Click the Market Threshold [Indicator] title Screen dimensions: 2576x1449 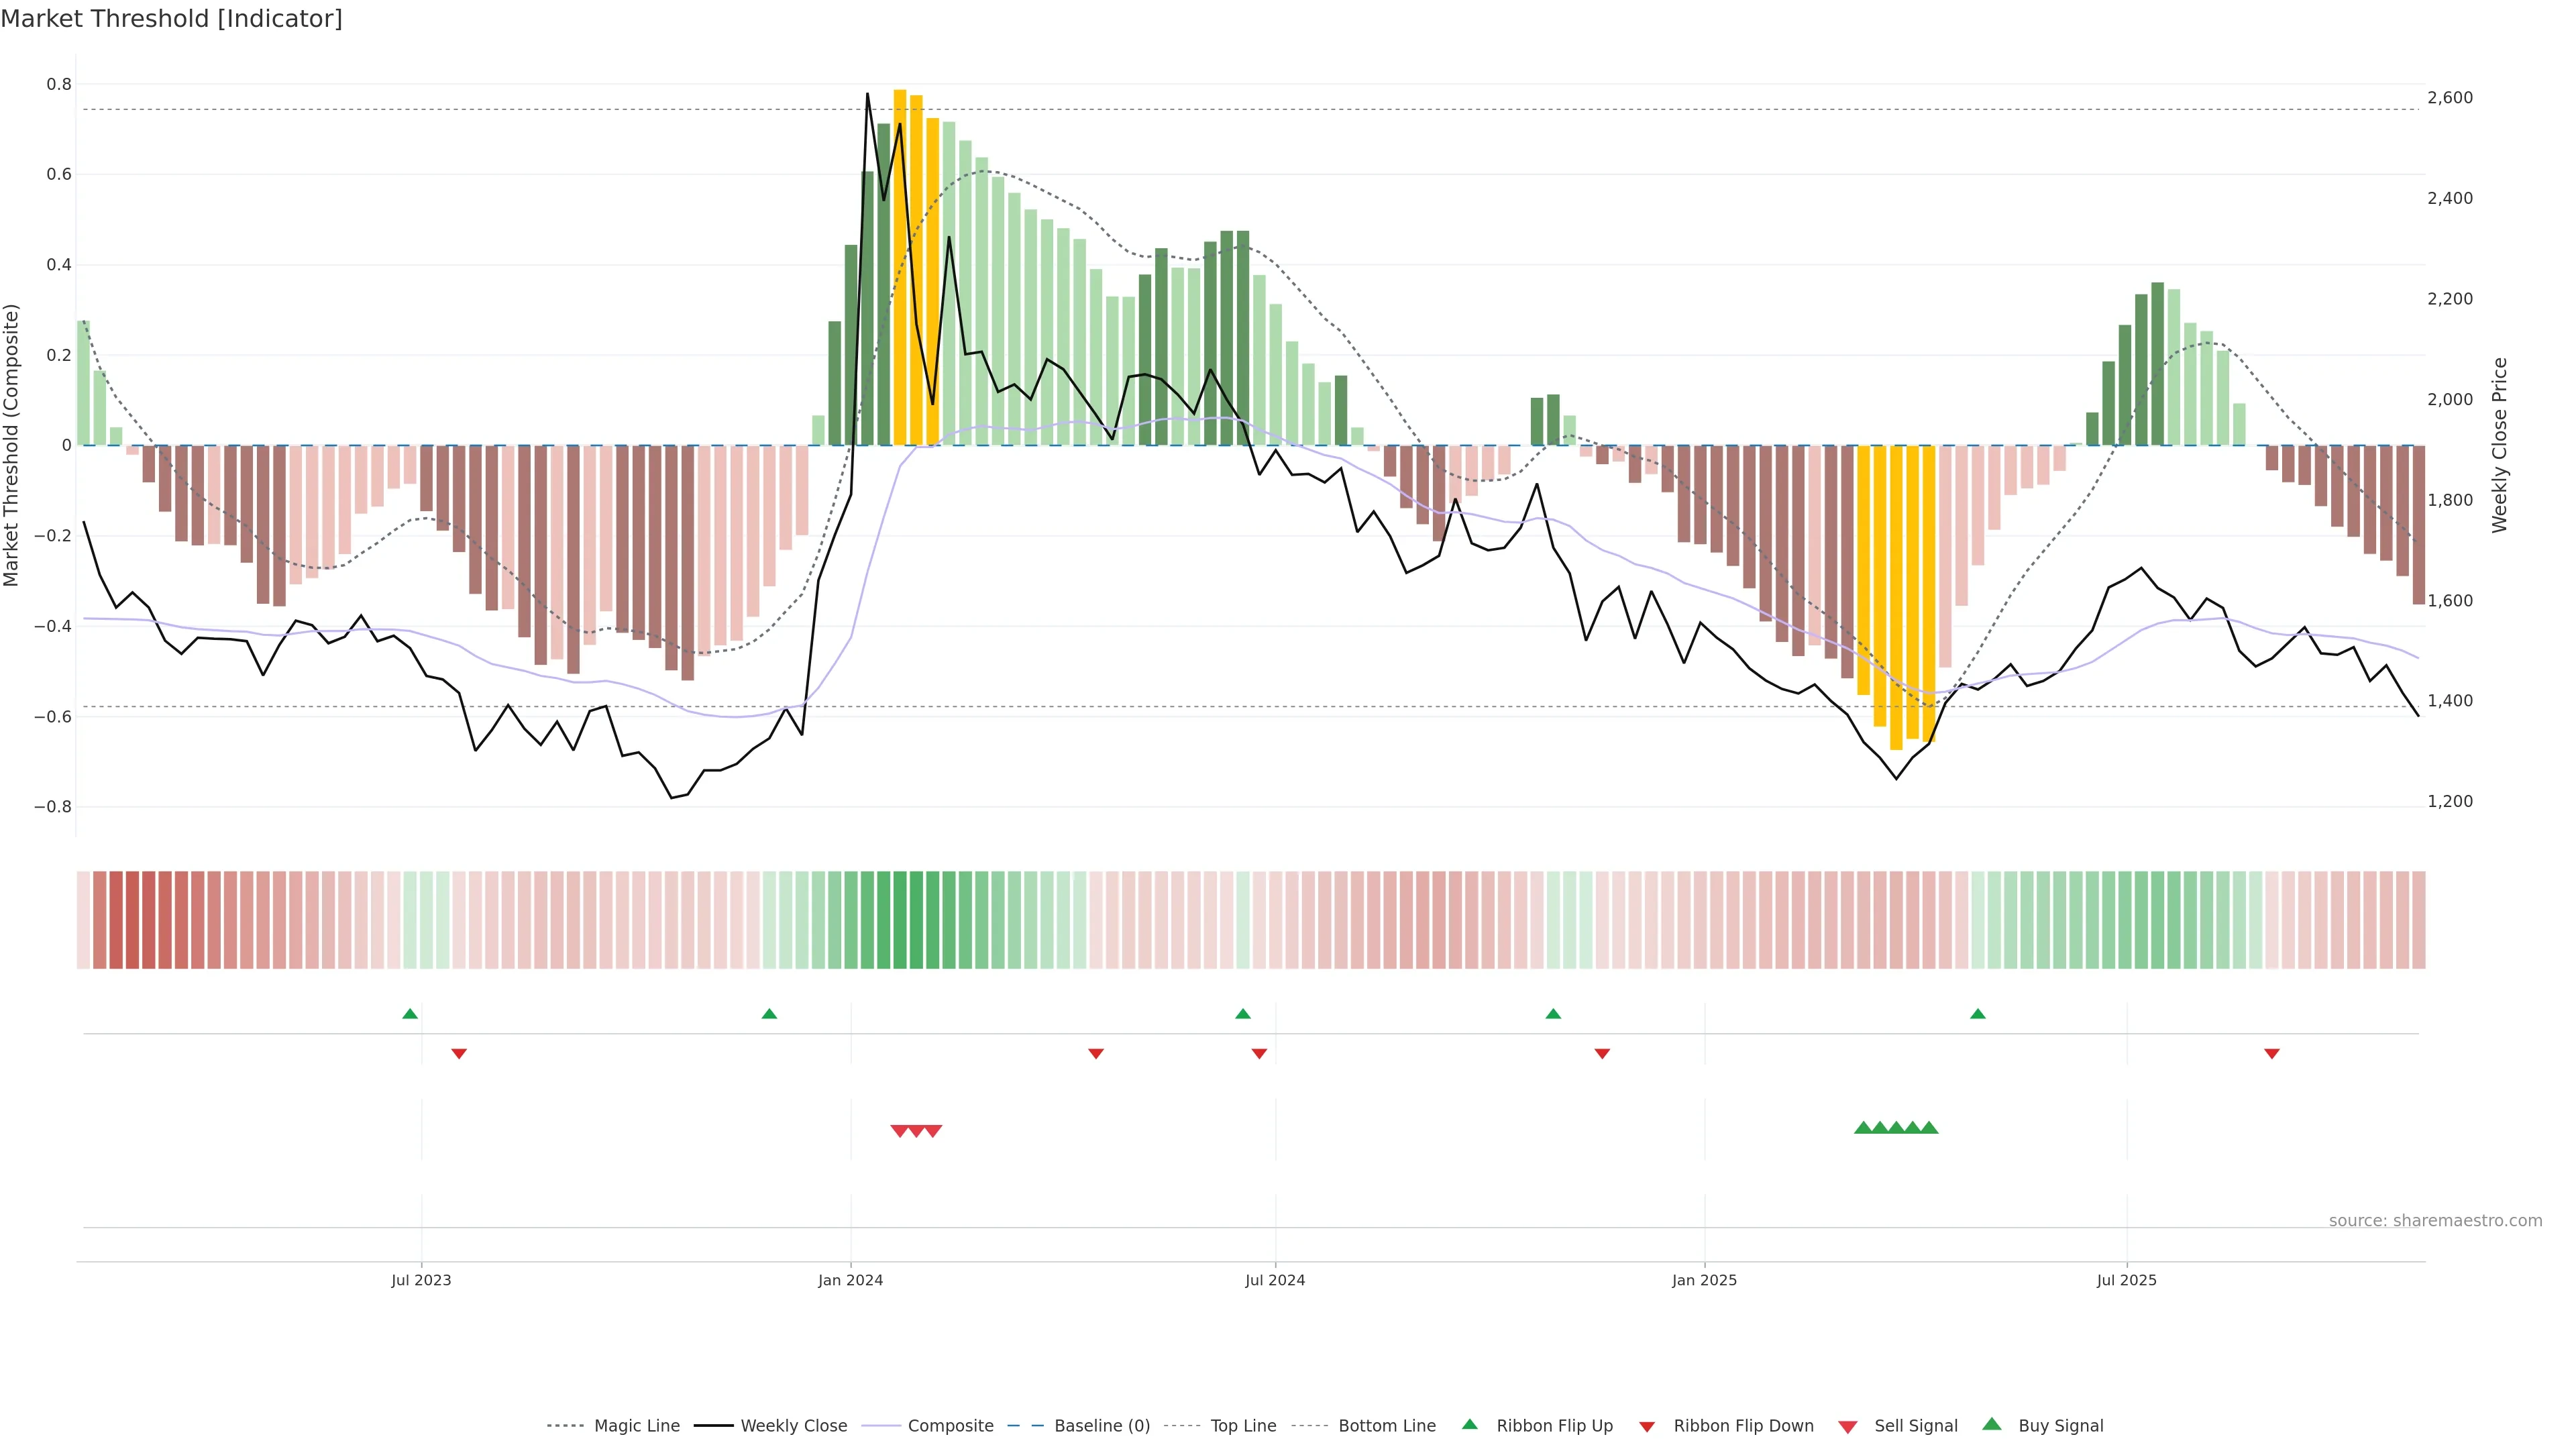(x=171, y=19)
